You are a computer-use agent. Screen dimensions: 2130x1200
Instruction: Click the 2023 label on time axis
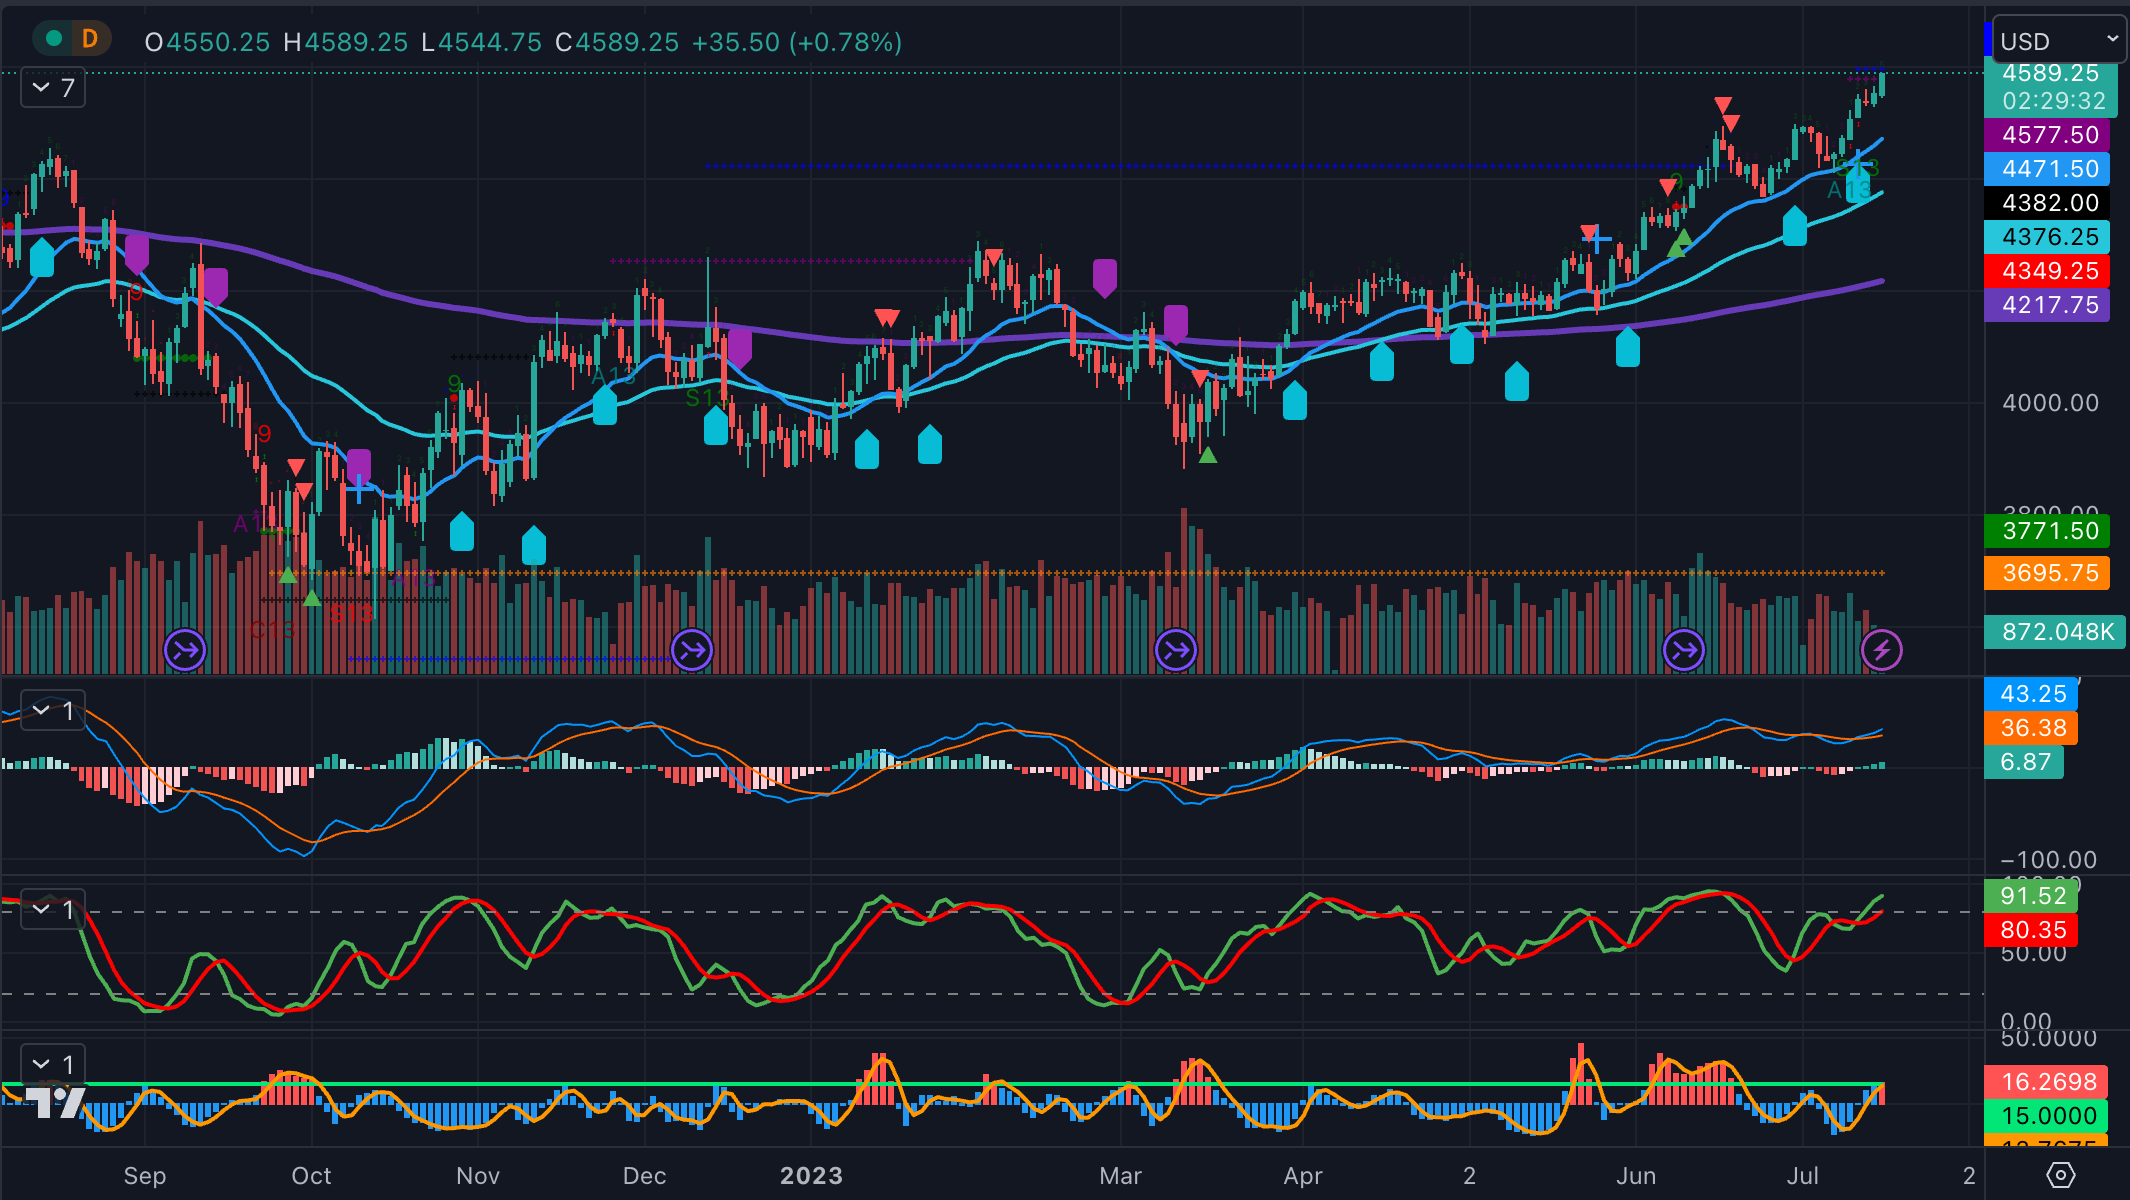click(x=811, y=1176)
